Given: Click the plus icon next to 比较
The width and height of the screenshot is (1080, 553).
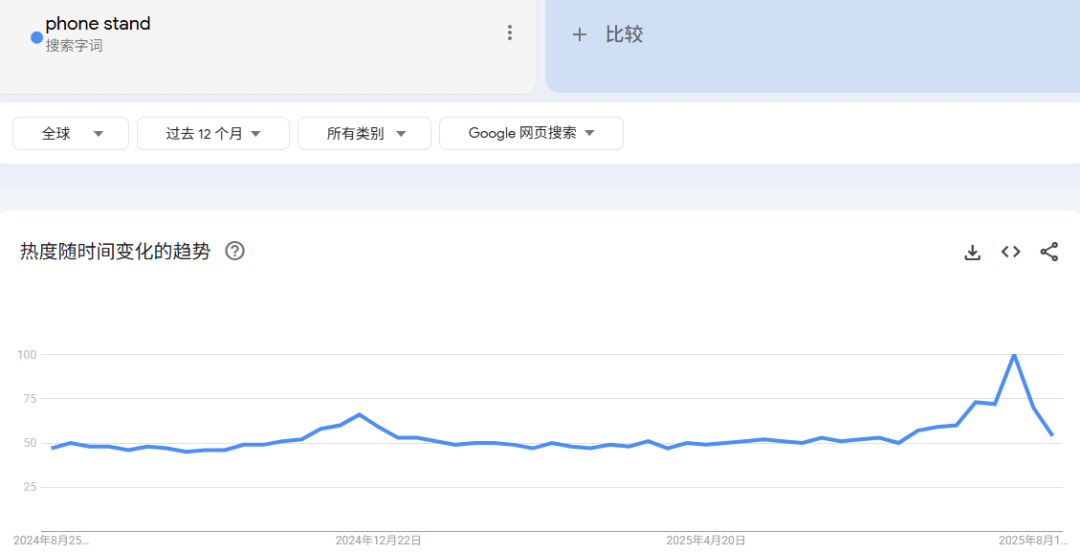Looking at the screenshot, I should [x=579, y=34].
